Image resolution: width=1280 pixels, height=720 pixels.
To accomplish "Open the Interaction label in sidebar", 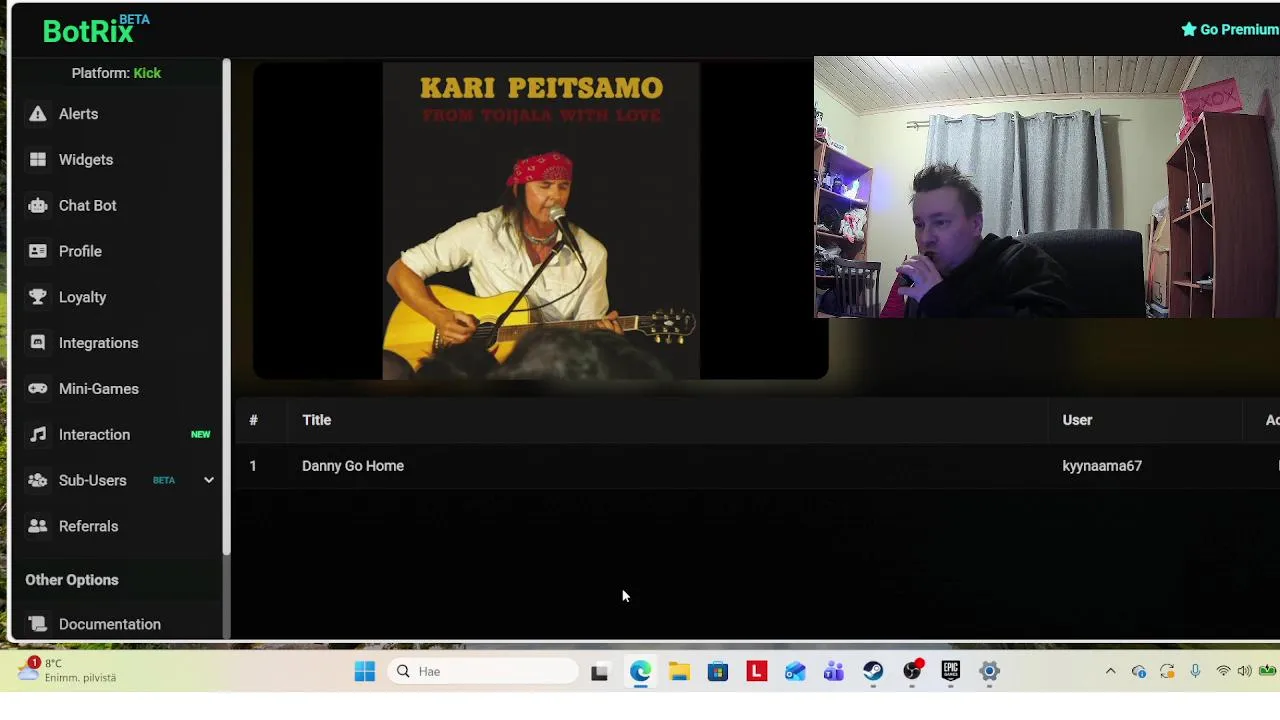I will coord(94,435).
